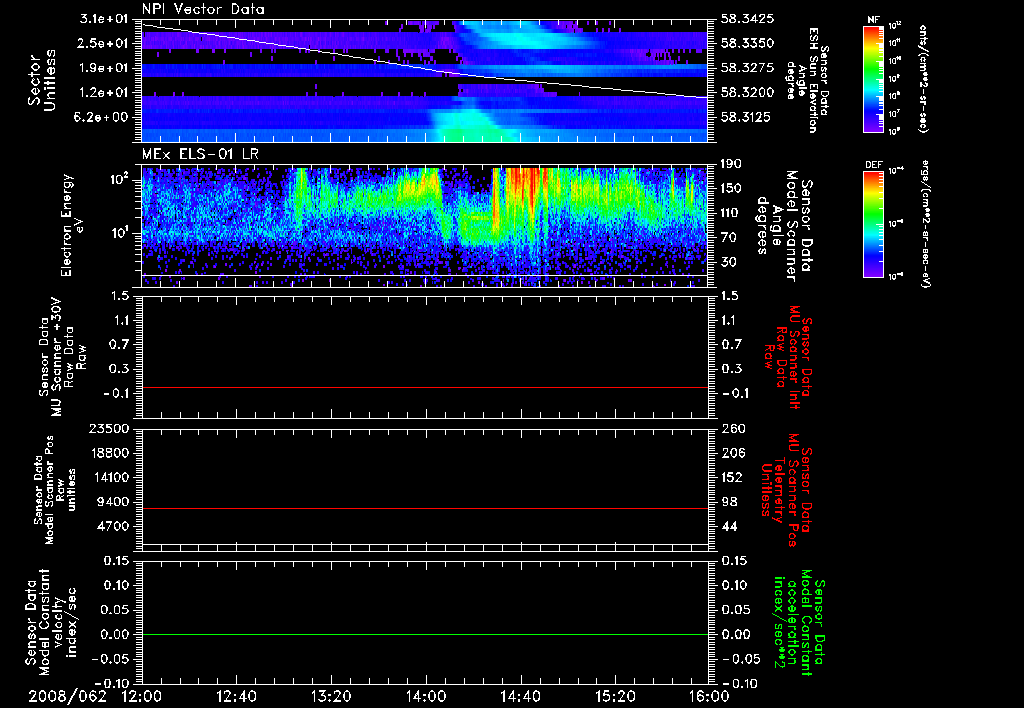1024x708 pixels.
Task: Select the 14:00 time axis label
Action: (x=425, y=696)
